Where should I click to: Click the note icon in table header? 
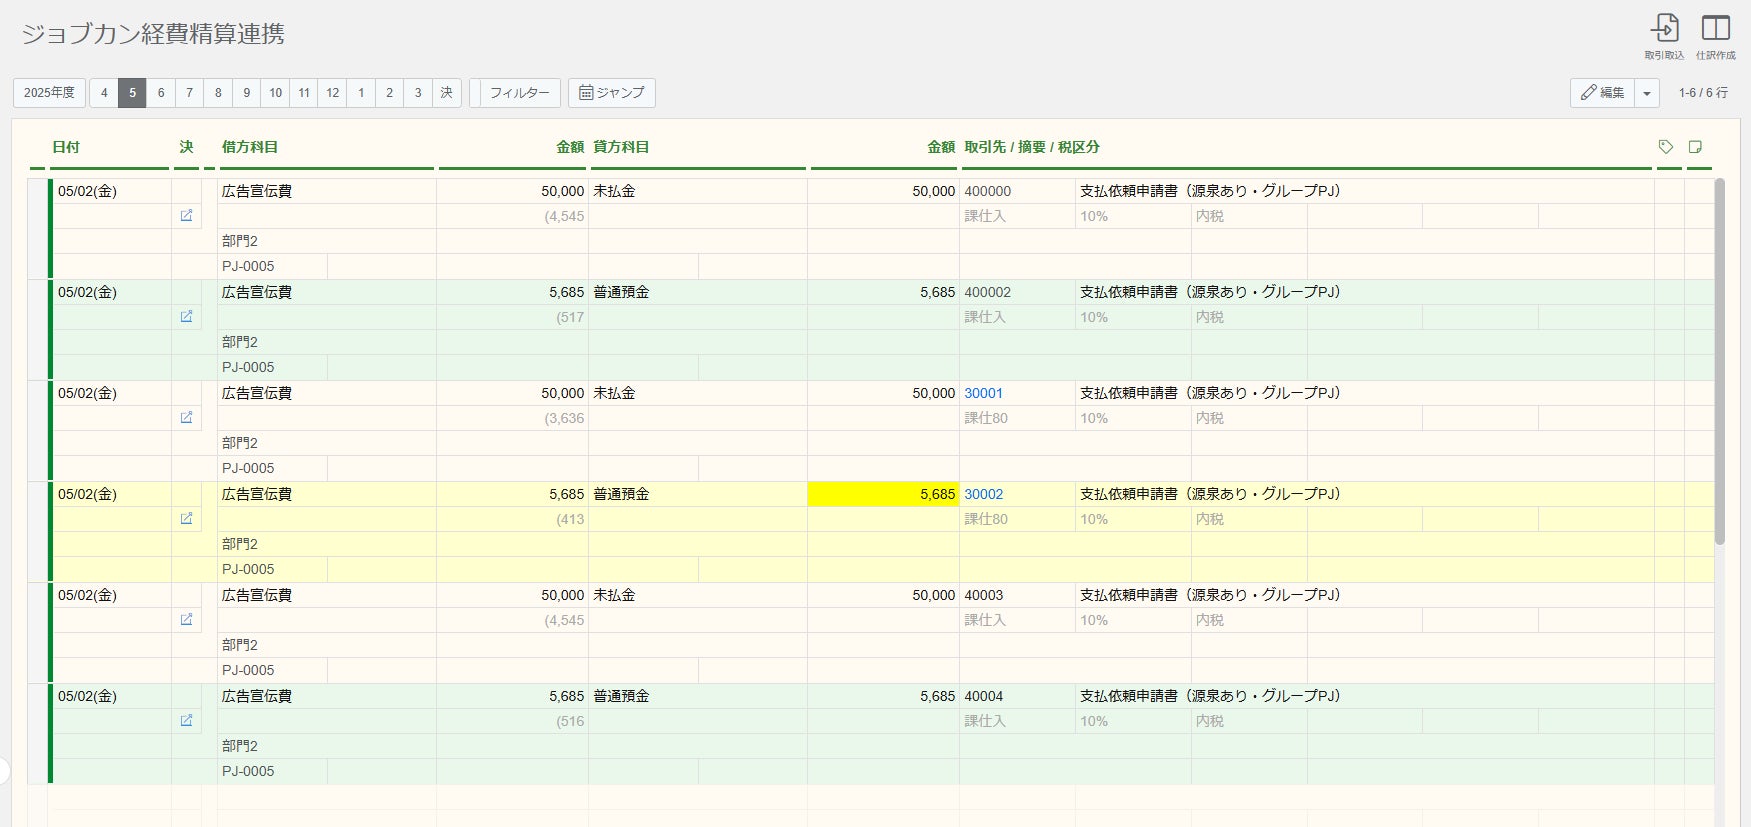1695,147
